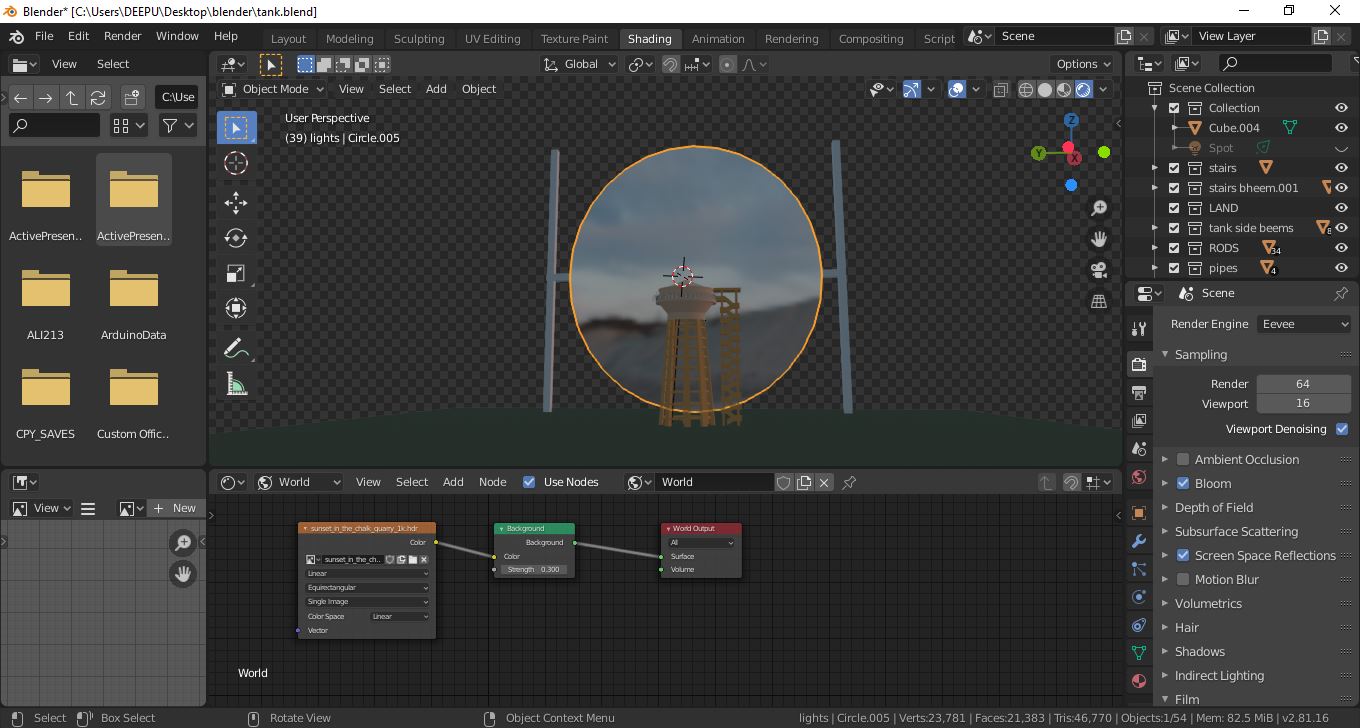Image resolution: width=1360 pixels, height=728 pixels.
Task: Open the Render menu
Action: click(x=123, y=36)
